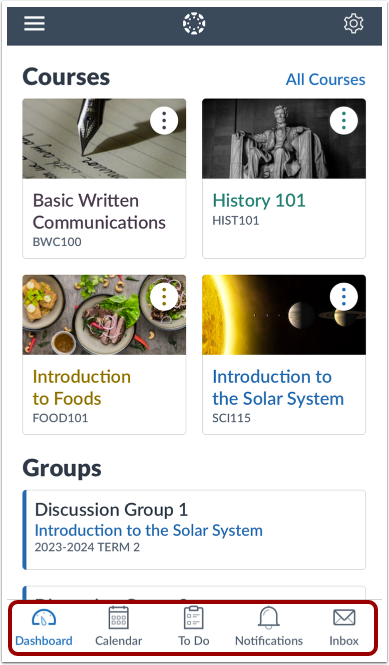The width and height of the screenshot is (389, 665).
Task: Open Introduction to the Solar System course
Action: click(278, 388)
